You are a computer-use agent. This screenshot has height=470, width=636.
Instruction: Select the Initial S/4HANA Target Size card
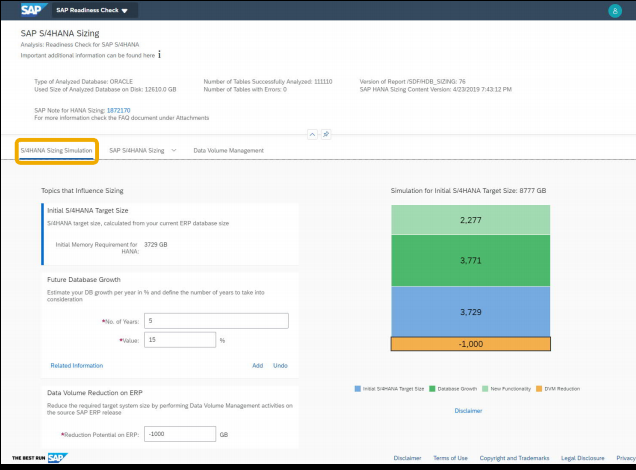(170, 234)
